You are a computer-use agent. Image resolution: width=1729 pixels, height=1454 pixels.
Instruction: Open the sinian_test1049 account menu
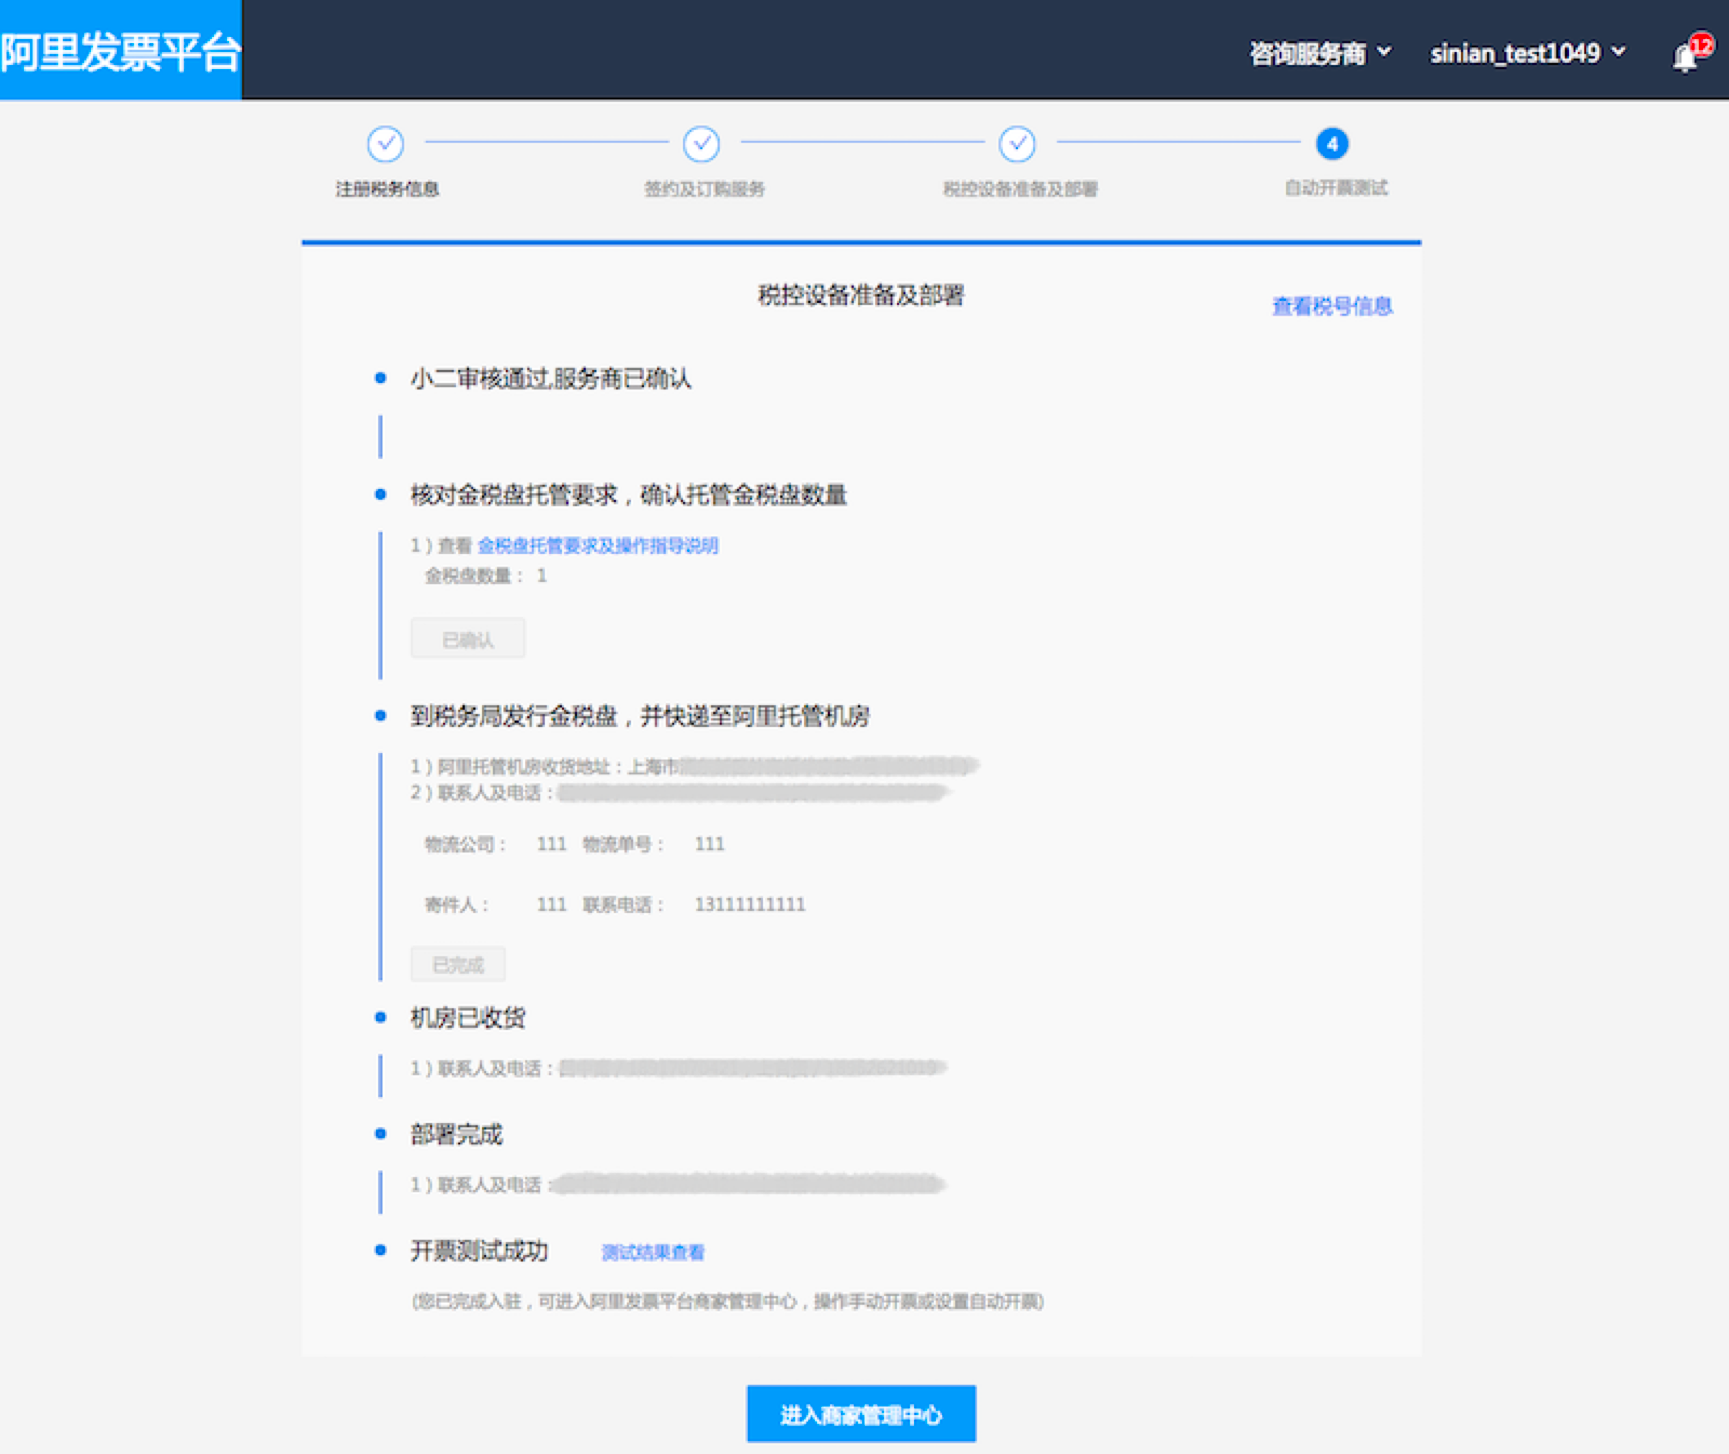[x=1527, y=53]
